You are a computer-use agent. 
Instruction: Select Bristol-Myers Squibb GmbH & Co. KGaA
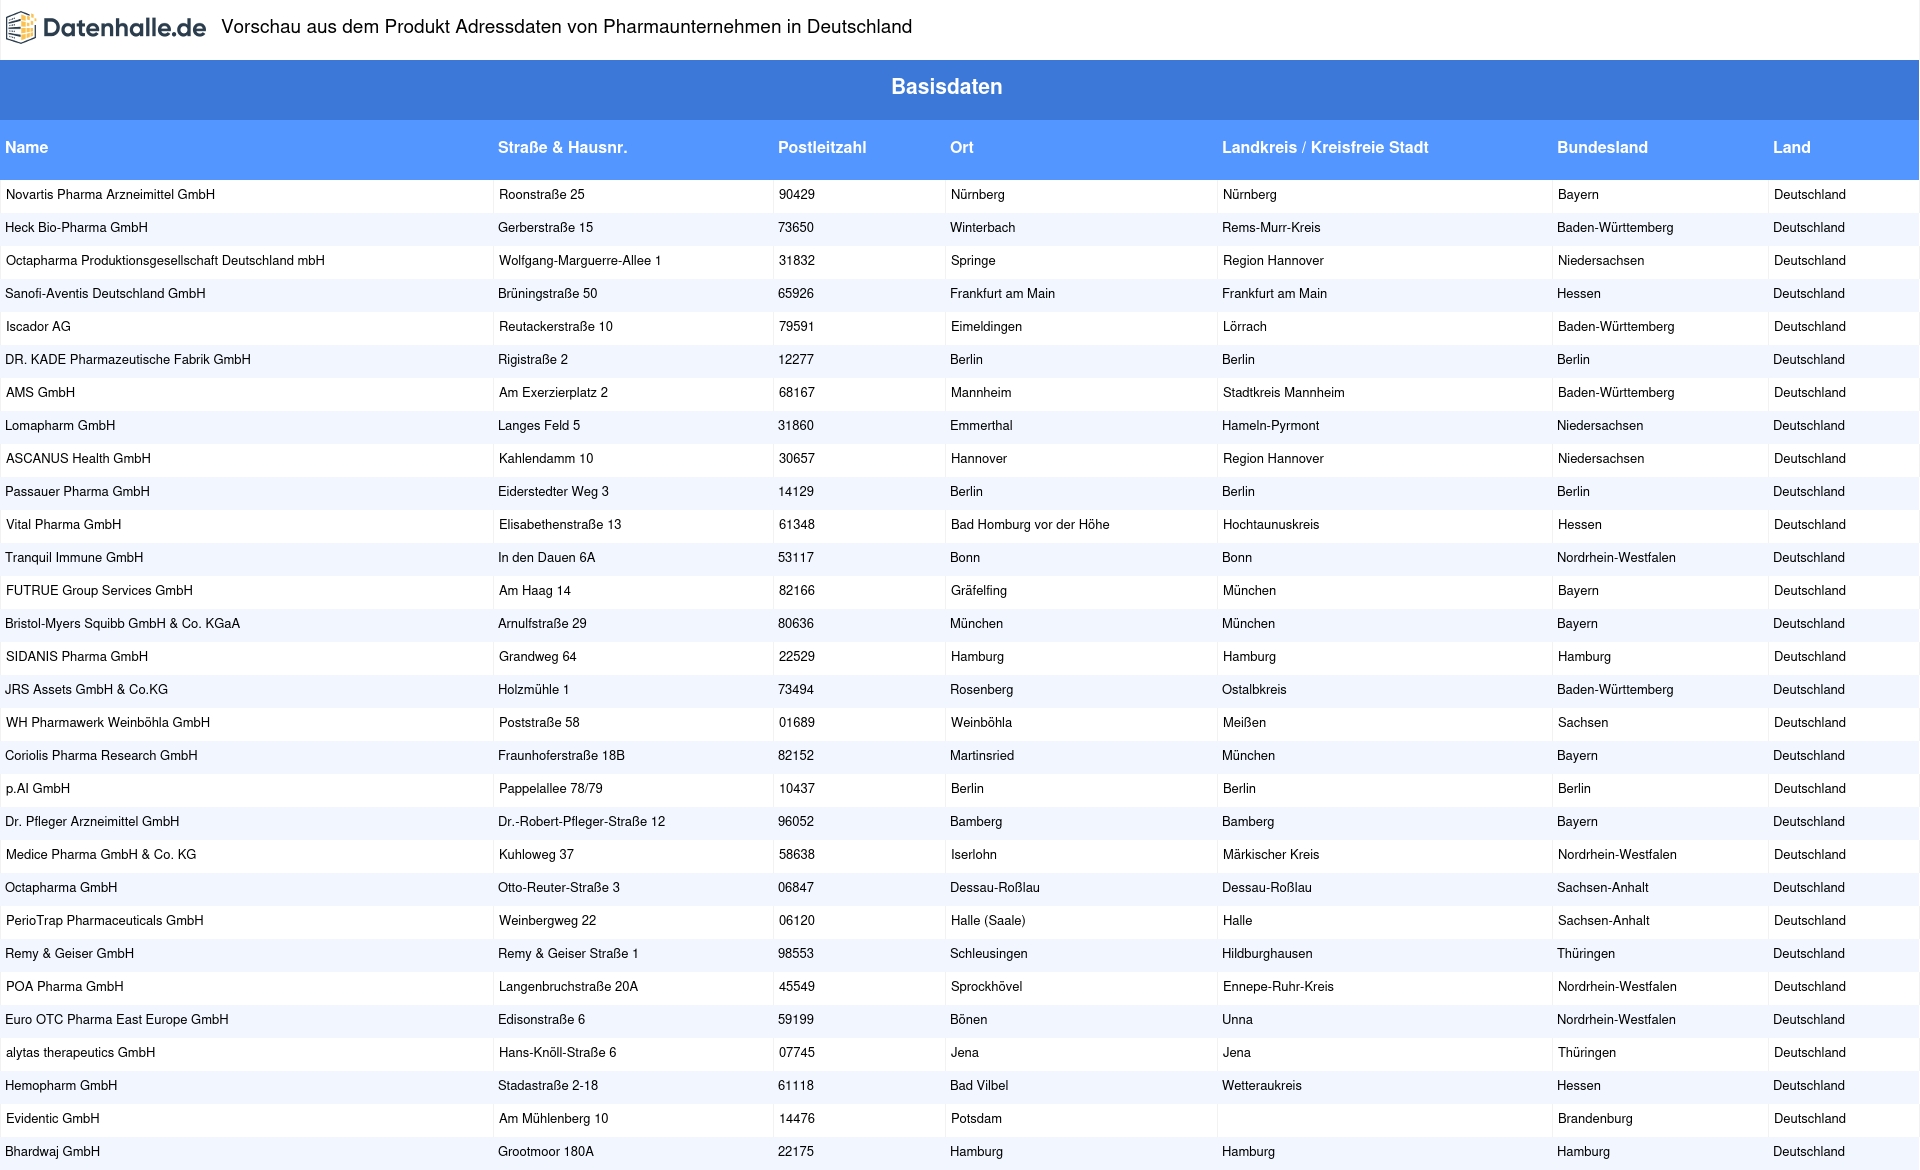tap(122, 624)
